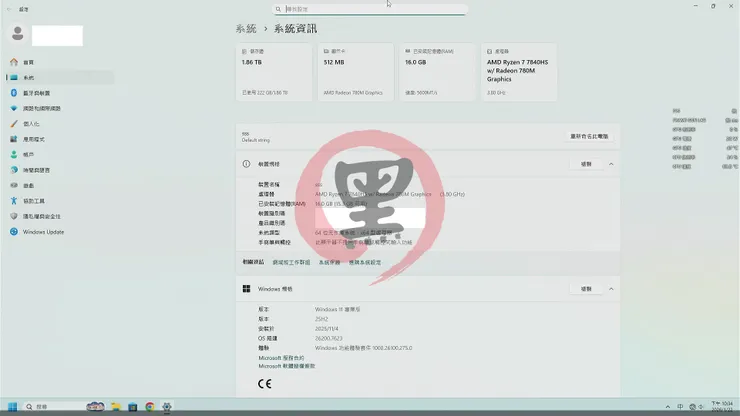Click the Settings gear in the taskbar
Viewport: 740px width, 416px height.
[167, 407]
